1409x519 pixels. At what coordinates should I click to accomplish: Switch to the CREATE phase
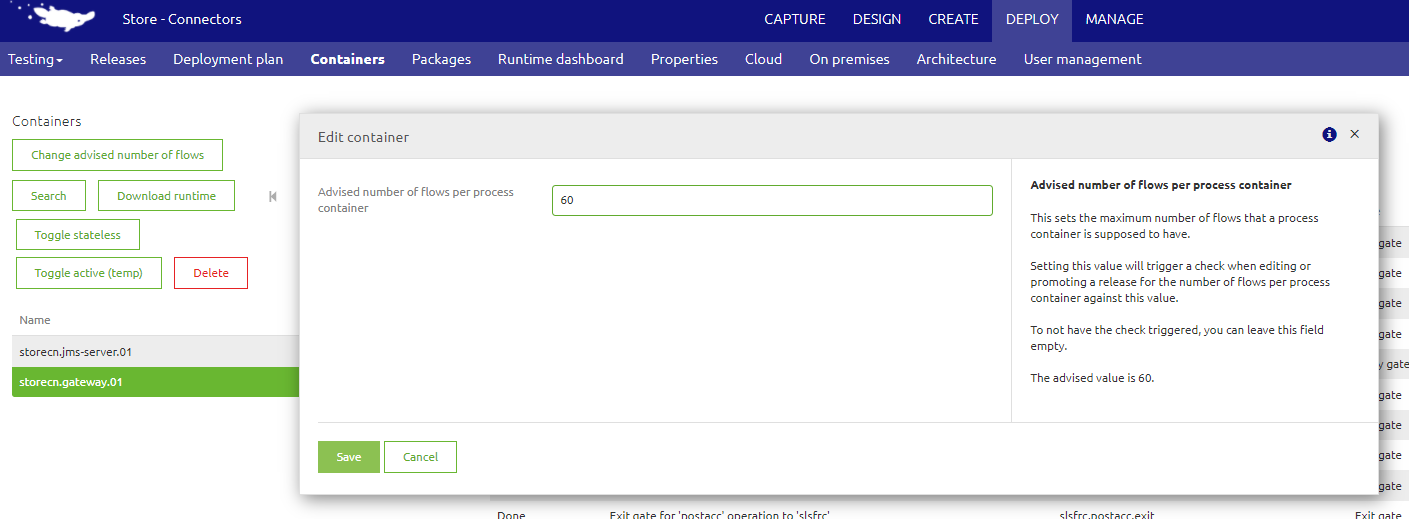tap(954, 19)
